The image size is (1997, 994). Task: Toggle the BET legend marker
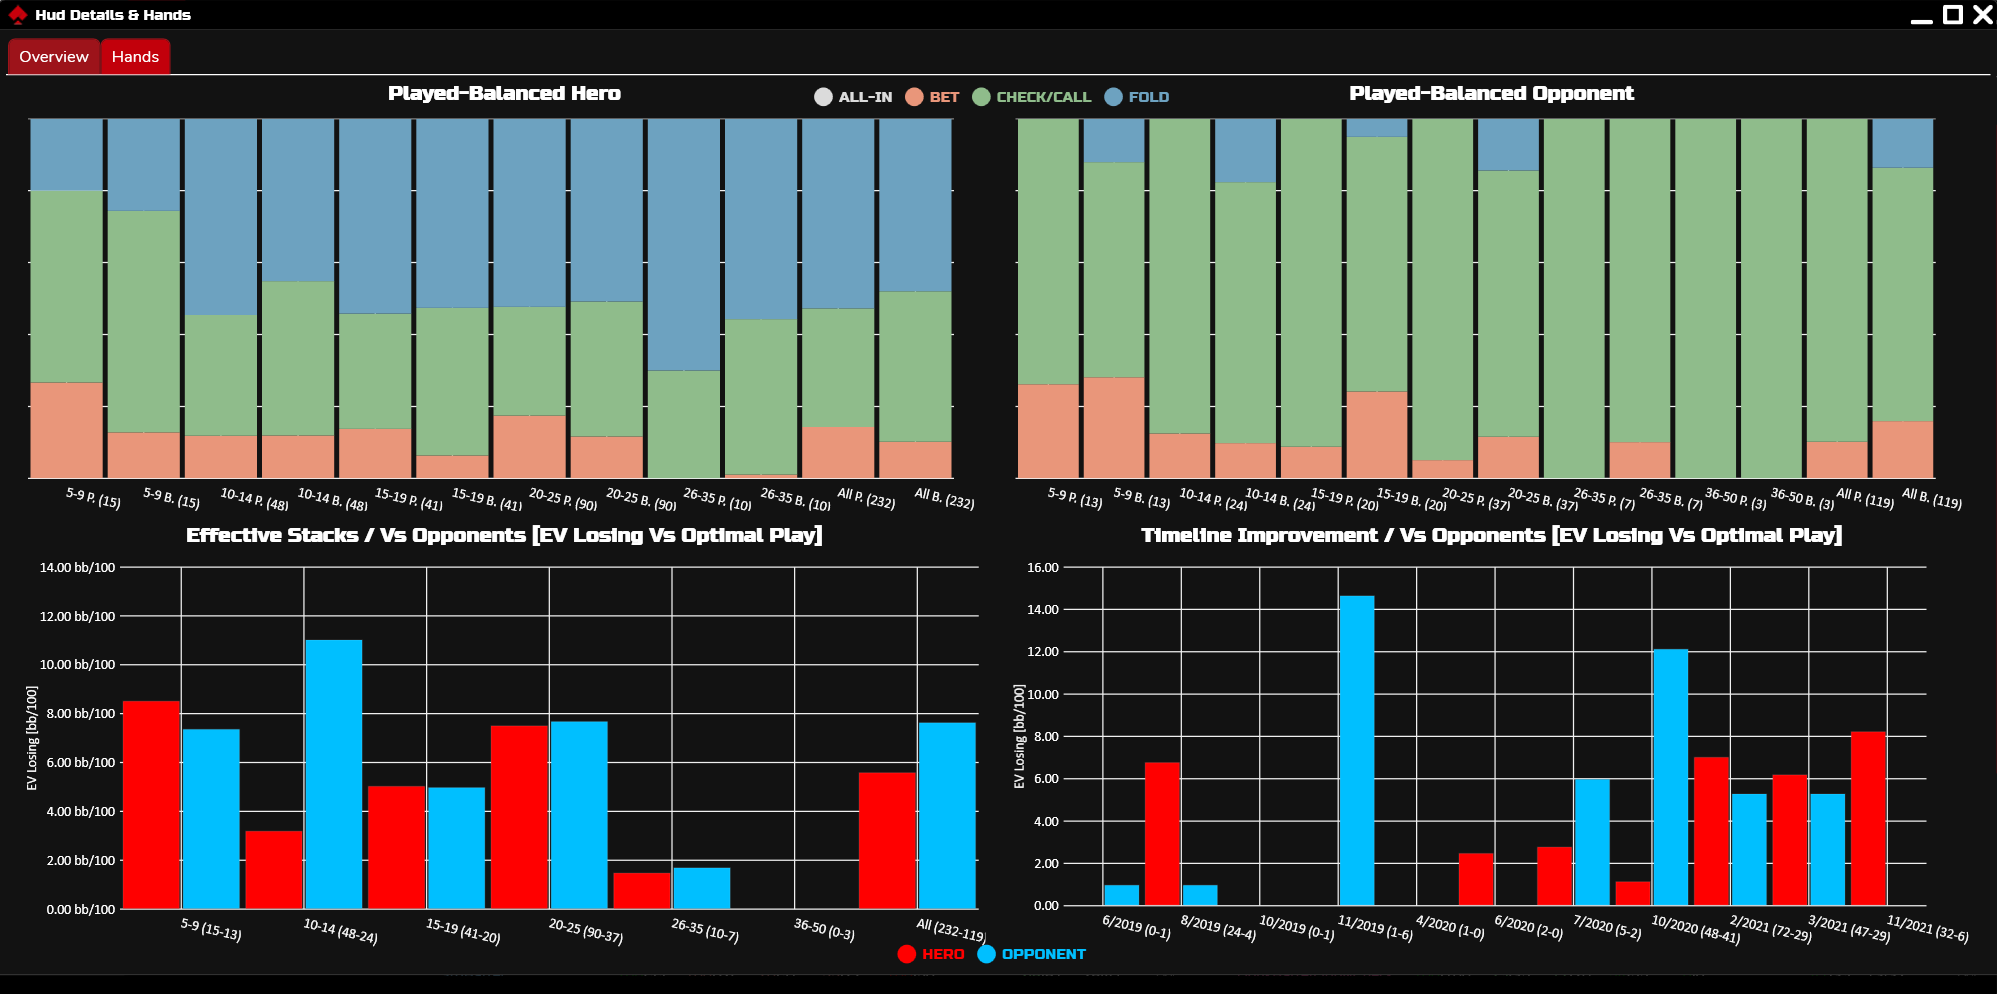914,97
